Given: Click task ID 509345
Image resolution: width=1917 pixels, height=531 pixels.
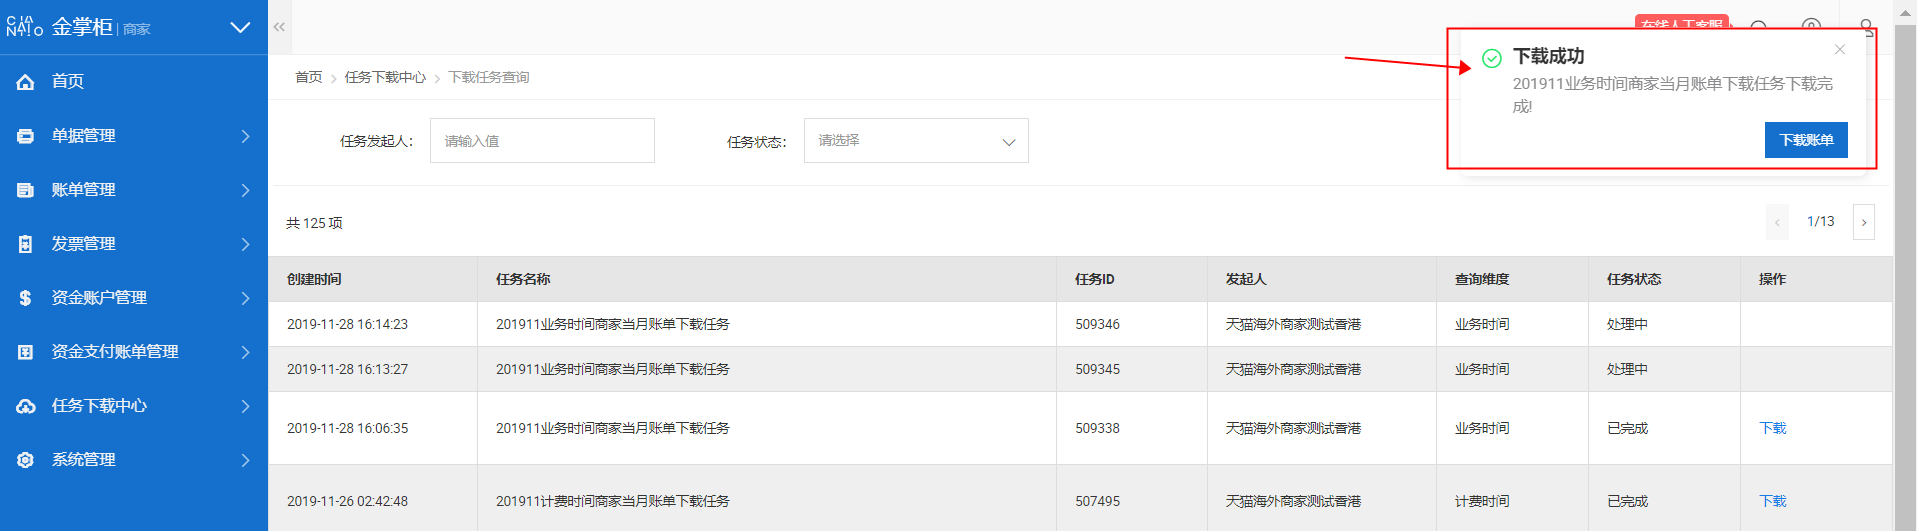Looking at the screenshot, I should point(1097,369).
